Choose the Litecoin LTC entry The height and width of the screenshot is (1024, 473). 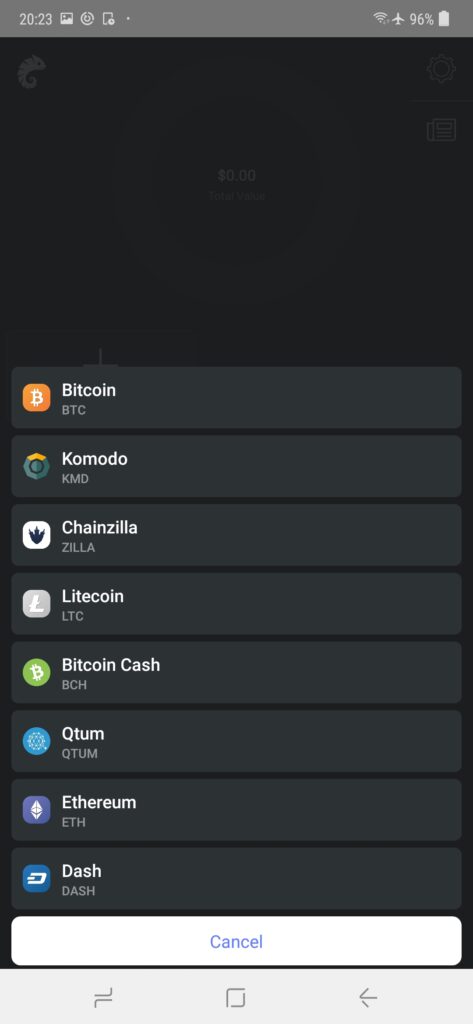(236, 603)
